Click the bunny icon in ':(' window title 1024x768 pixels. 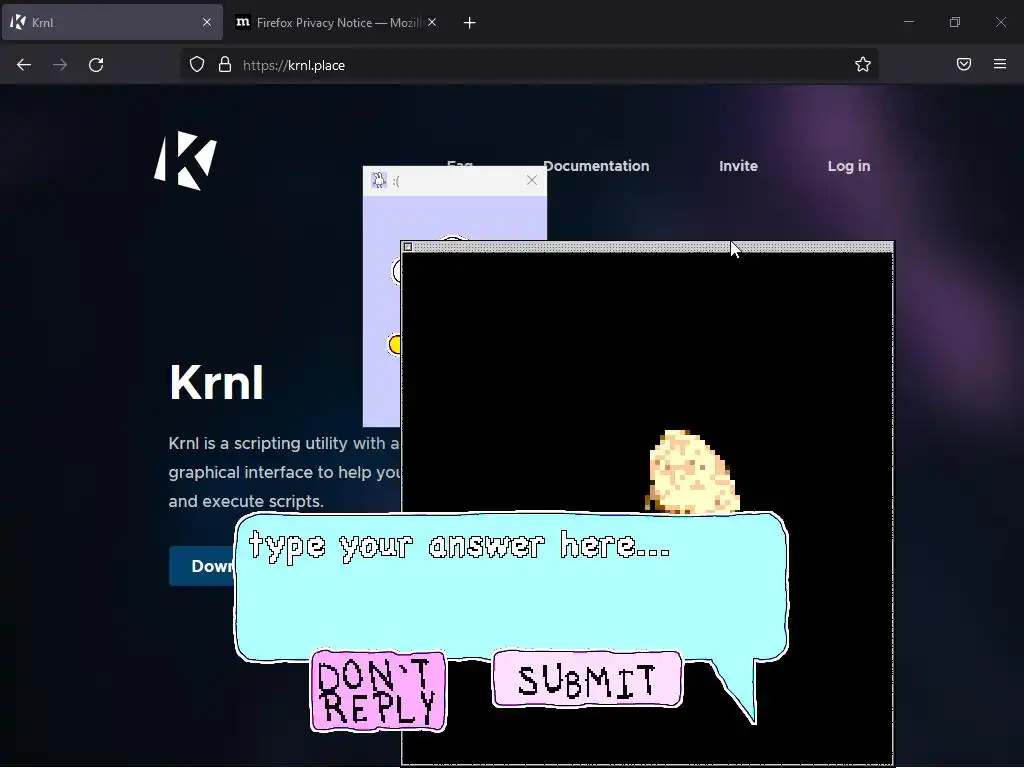point(379,180)
